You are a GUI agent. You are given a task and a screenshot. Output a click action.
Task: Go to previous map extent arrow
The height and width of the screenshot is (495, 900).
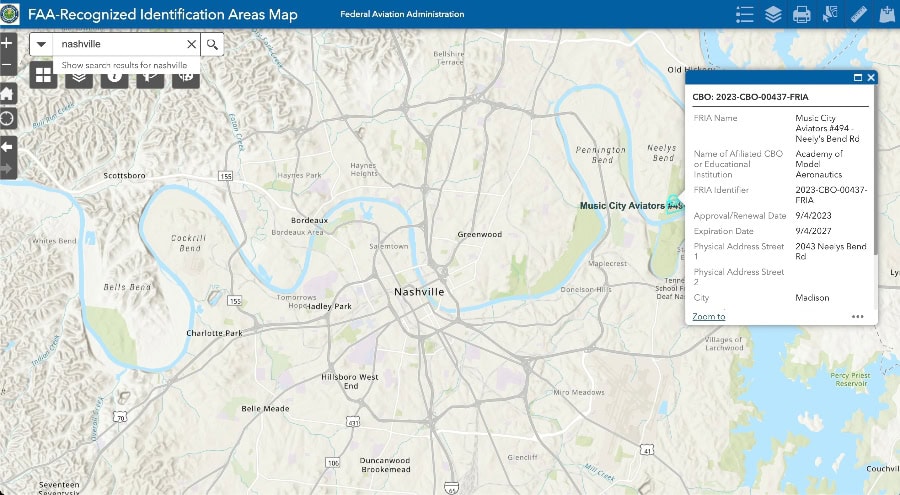click(x=7, y=146)
